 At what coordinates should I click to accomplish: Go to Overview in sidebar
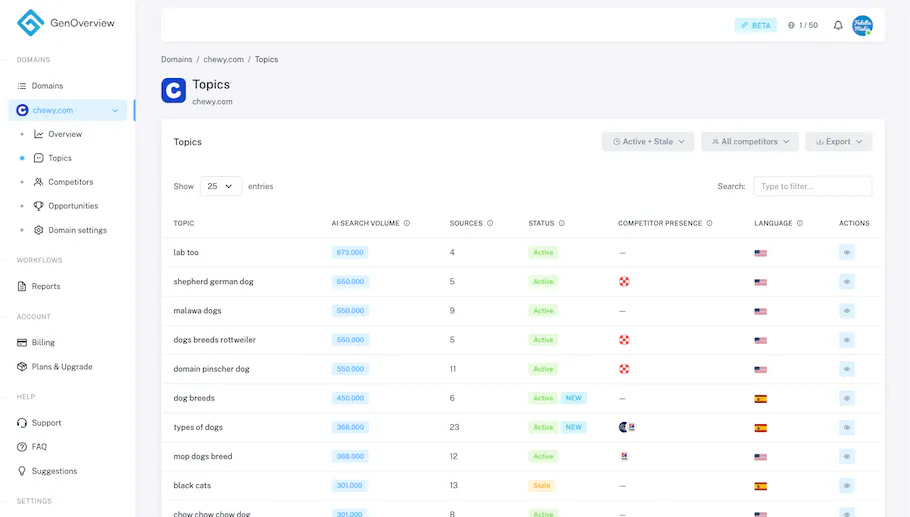click(65, 134)
